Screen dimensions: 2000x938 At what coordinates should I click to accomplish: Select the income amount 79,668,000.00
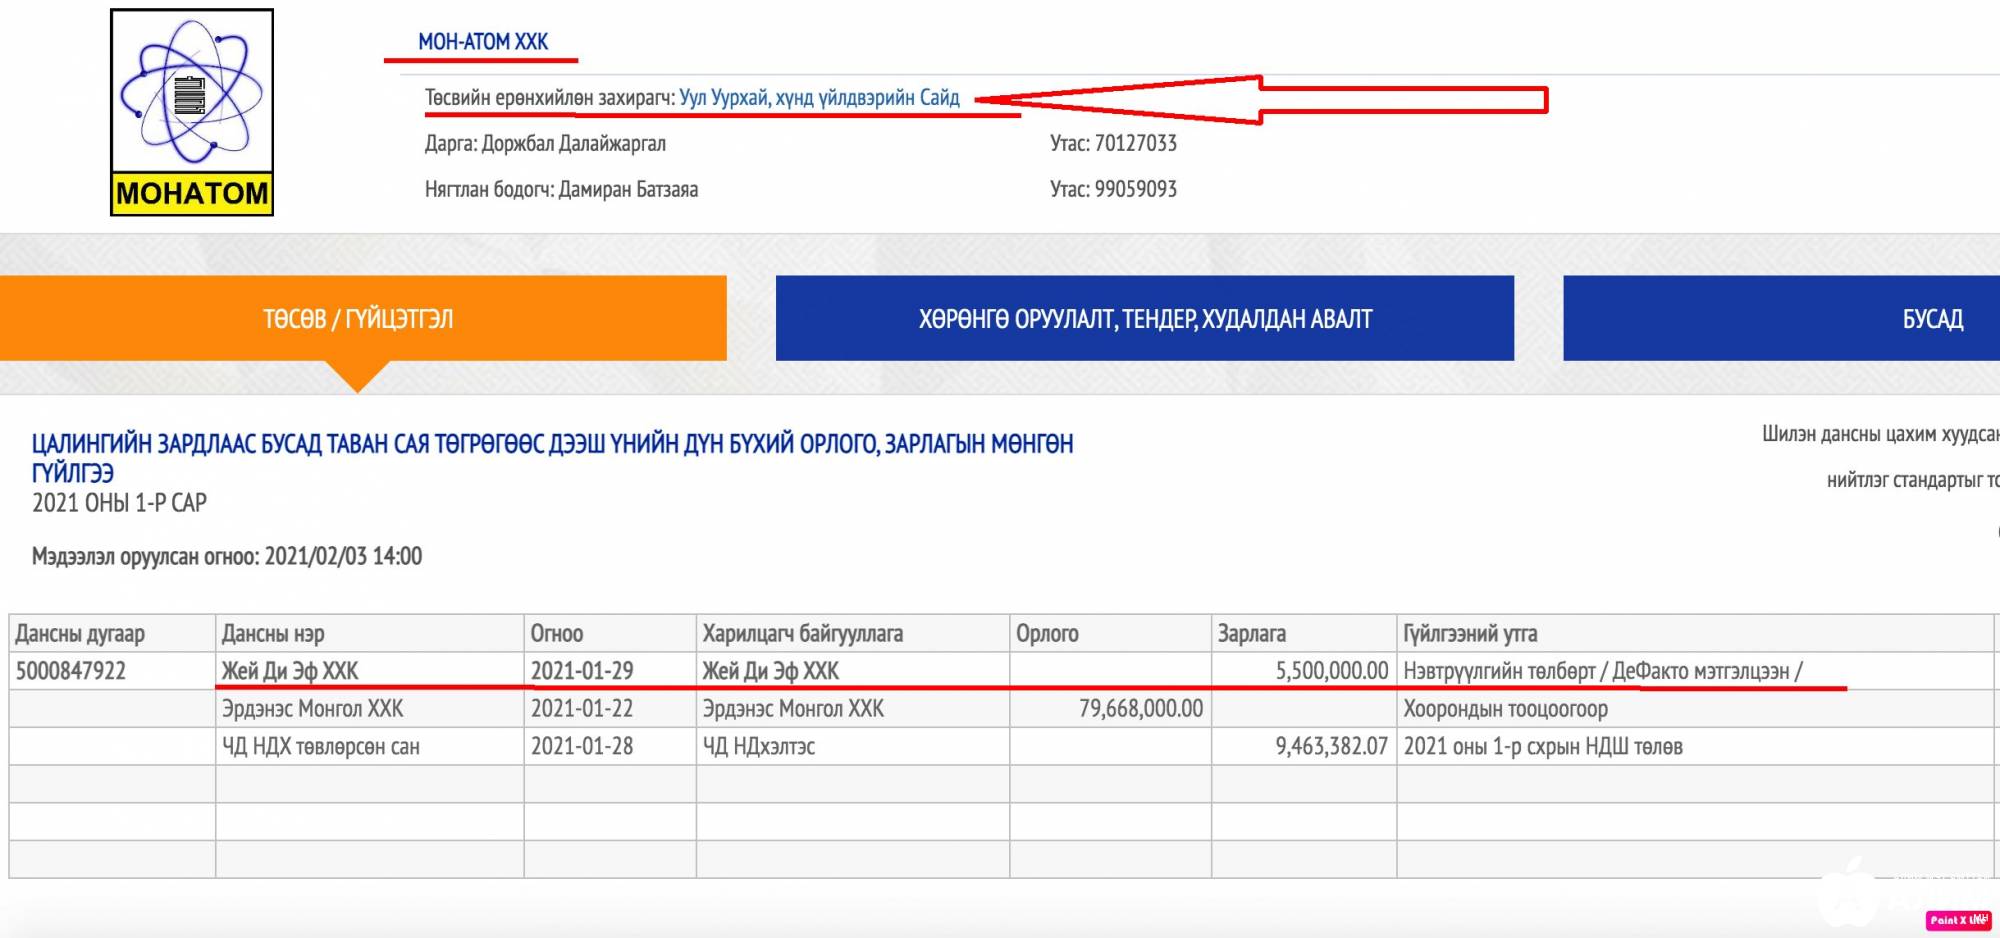(1111, 709)
